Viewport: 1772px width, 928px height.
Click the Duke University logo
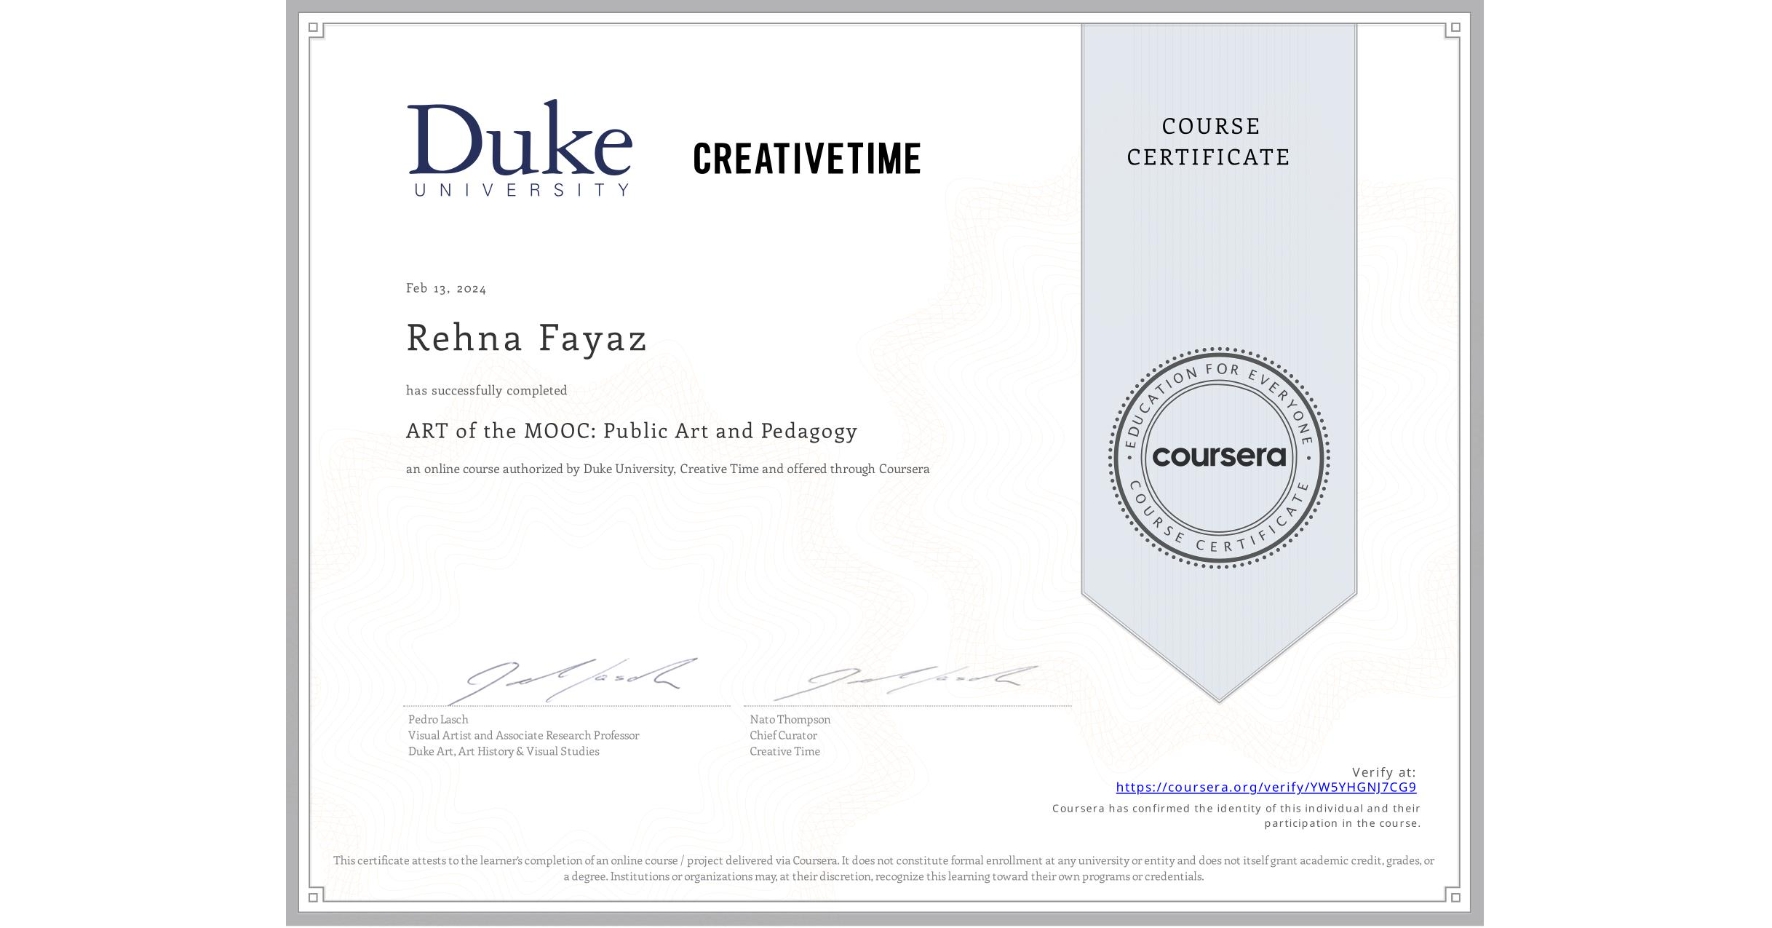coord(520,148)
